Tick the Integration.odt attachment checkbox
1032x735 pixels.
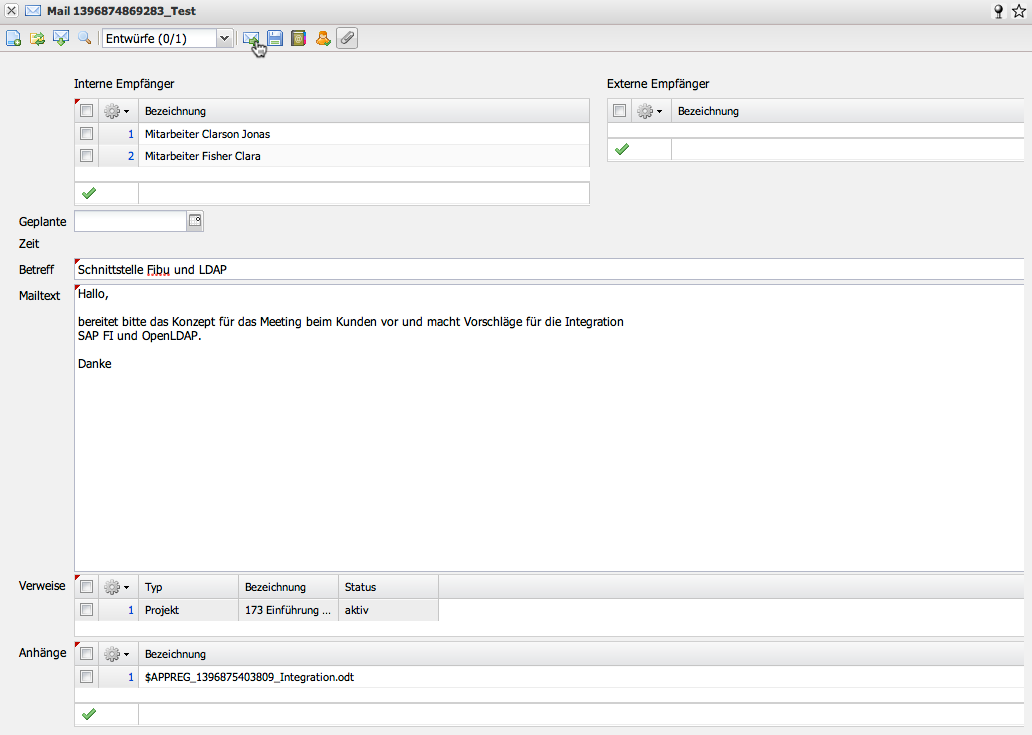click(x=86, y=677)
